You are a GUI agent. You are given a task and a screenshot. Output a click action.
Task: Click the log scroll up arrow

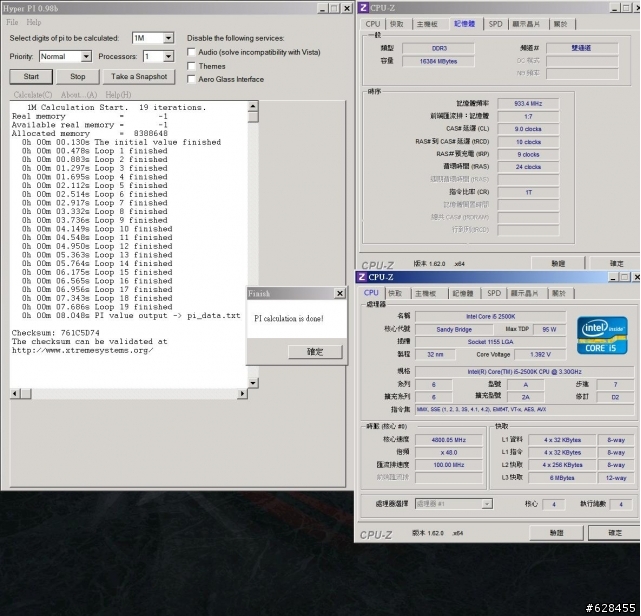click(x=253, y=106)
